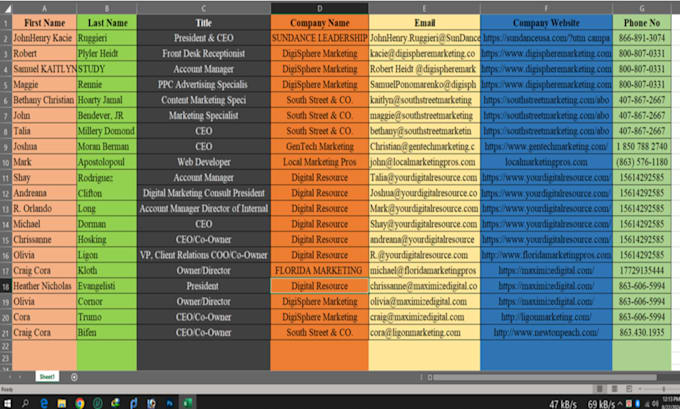This screenshot has width=680, height=409.
Task: Open the Sheet1 tab
Action: 47,376
